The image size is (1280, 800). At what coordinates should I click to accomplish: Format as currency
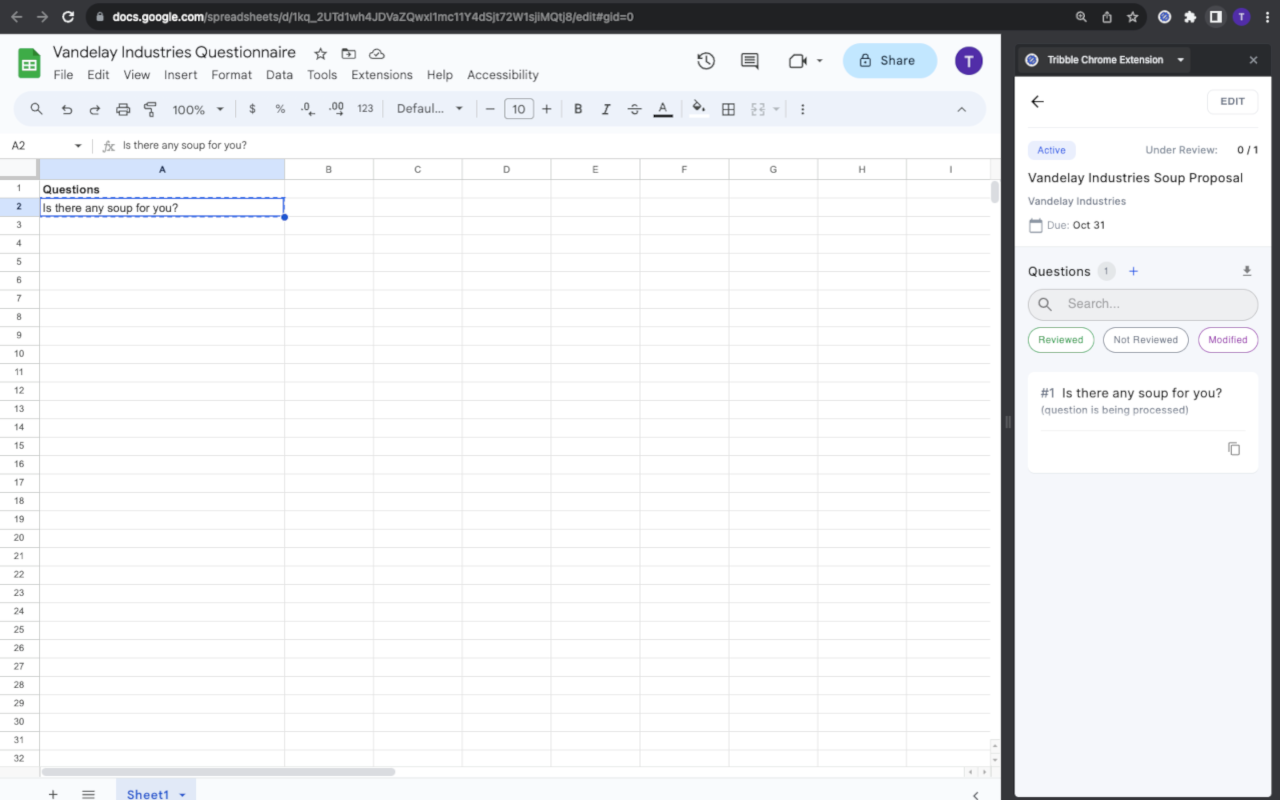point(252,109)
